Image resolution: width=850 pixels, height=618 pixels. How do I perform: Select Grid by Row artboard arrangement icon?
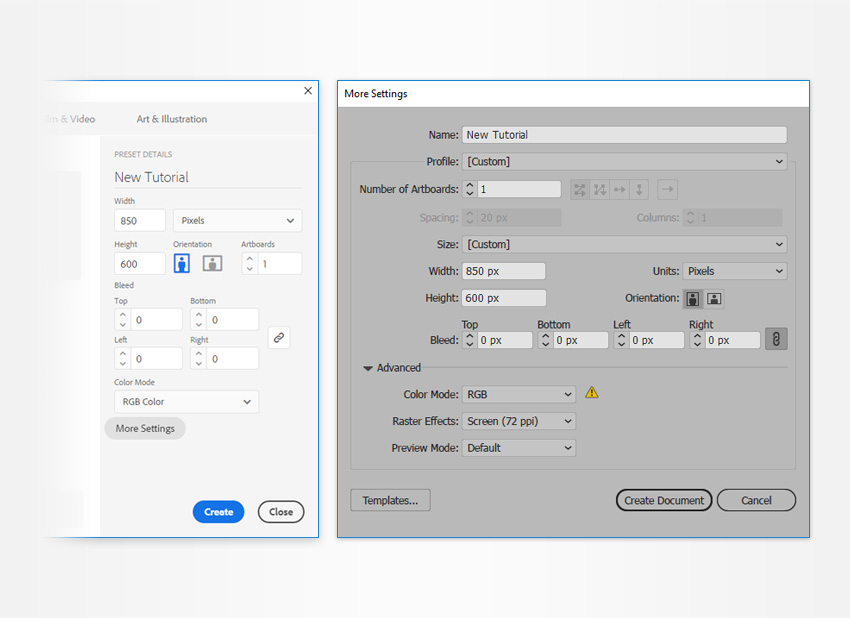(580, 189)
